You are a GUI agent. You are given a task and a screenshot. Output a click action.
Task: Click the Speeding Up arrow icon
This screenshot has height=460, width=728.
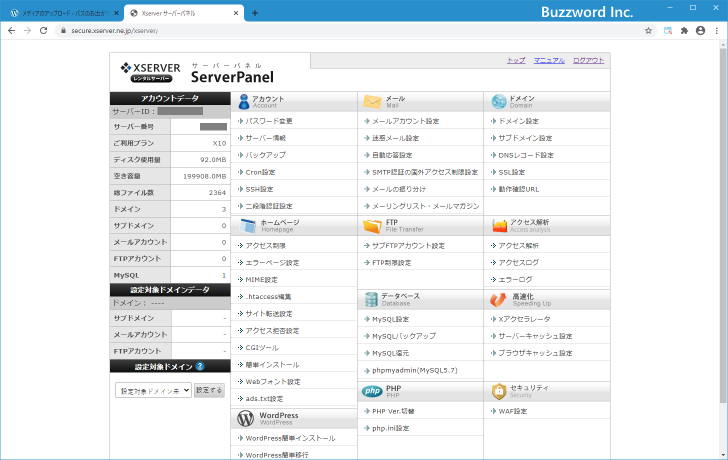pyautogui.click(x=498, y=300)
